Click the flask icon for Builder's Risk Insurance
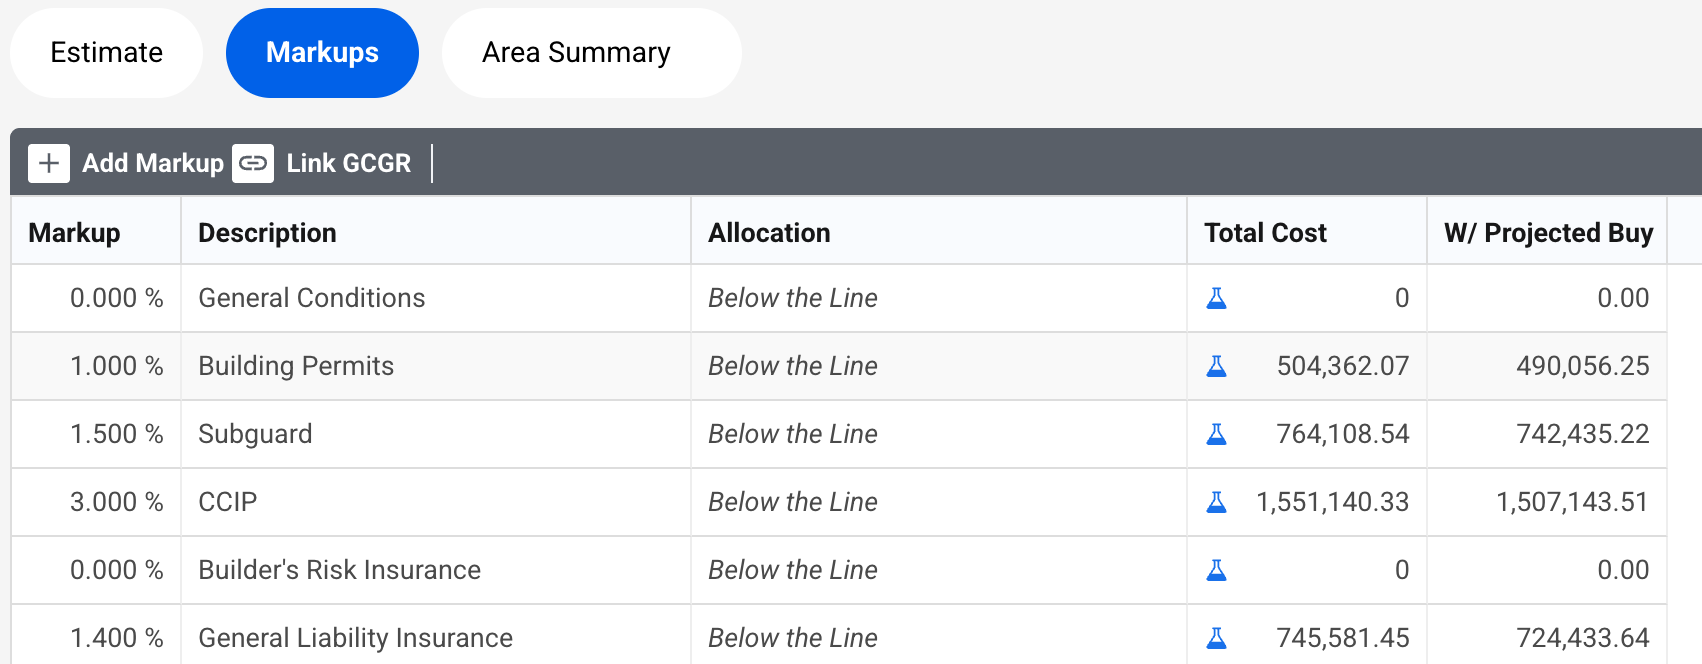1702x664 pixels. [1216, 570]
